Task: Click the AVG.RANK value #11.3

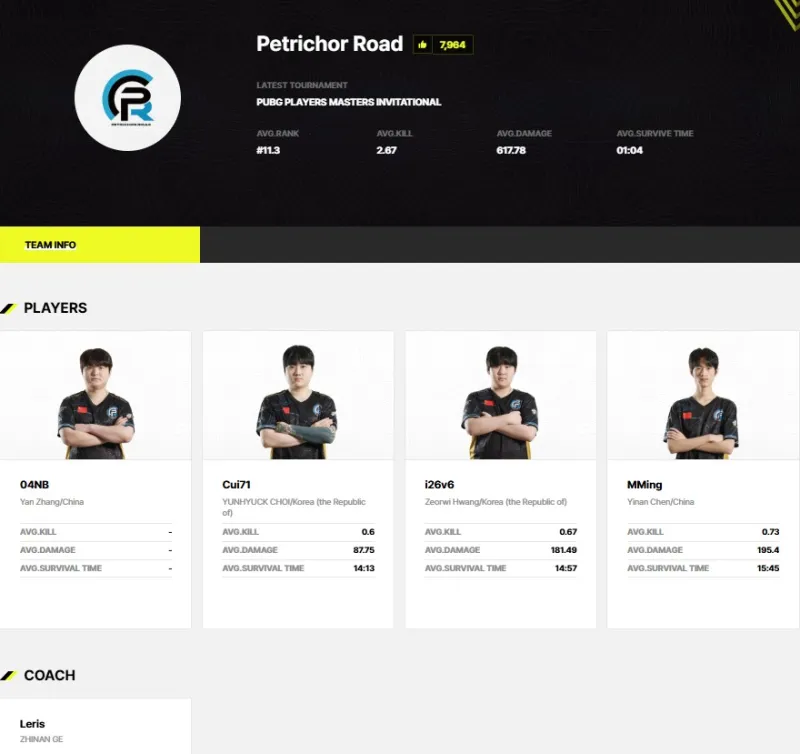Action: pyautogui.click(x=268, y=151)
